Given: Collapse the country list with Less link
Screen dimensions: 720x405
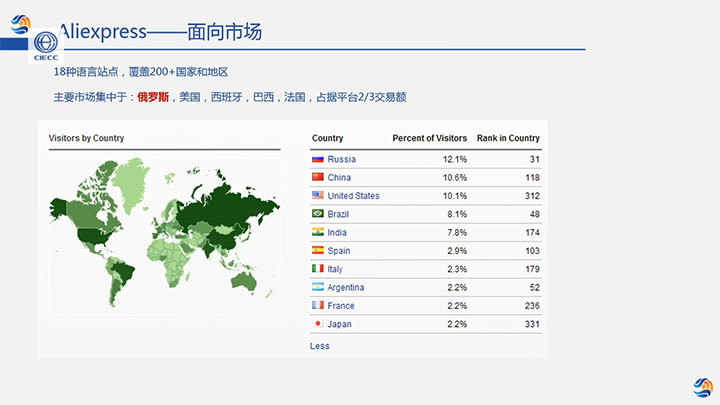Looking at the screenshot, I should coord(319,346).
